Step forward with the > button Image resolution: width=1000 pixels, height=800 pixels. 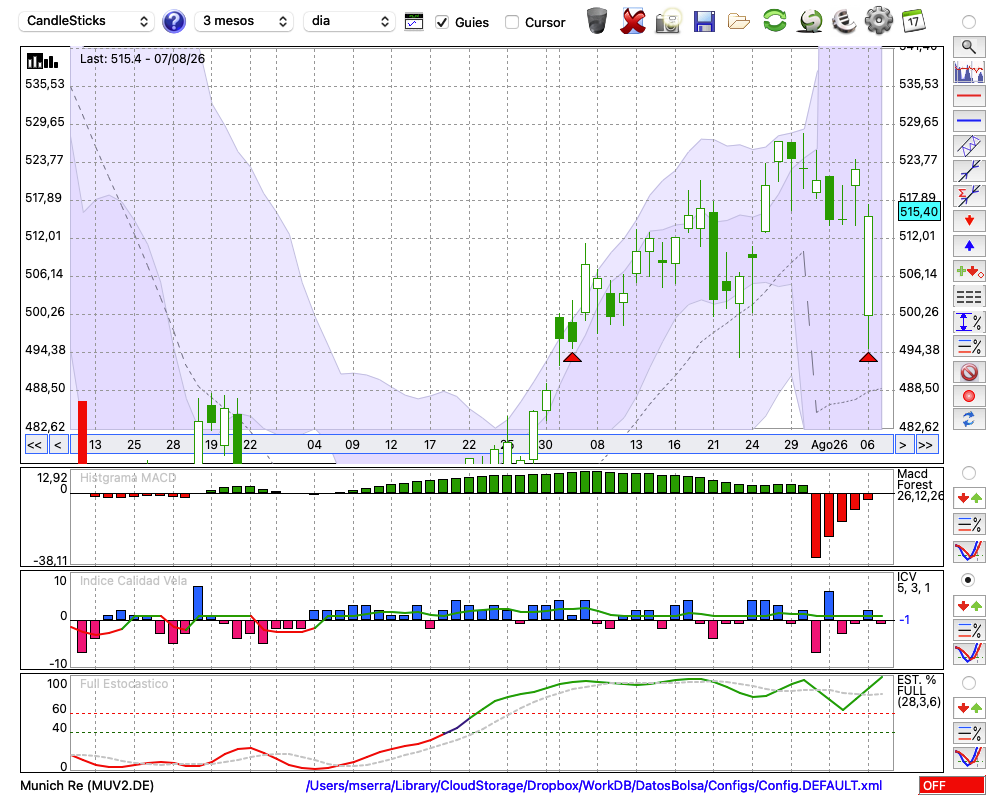902,445
